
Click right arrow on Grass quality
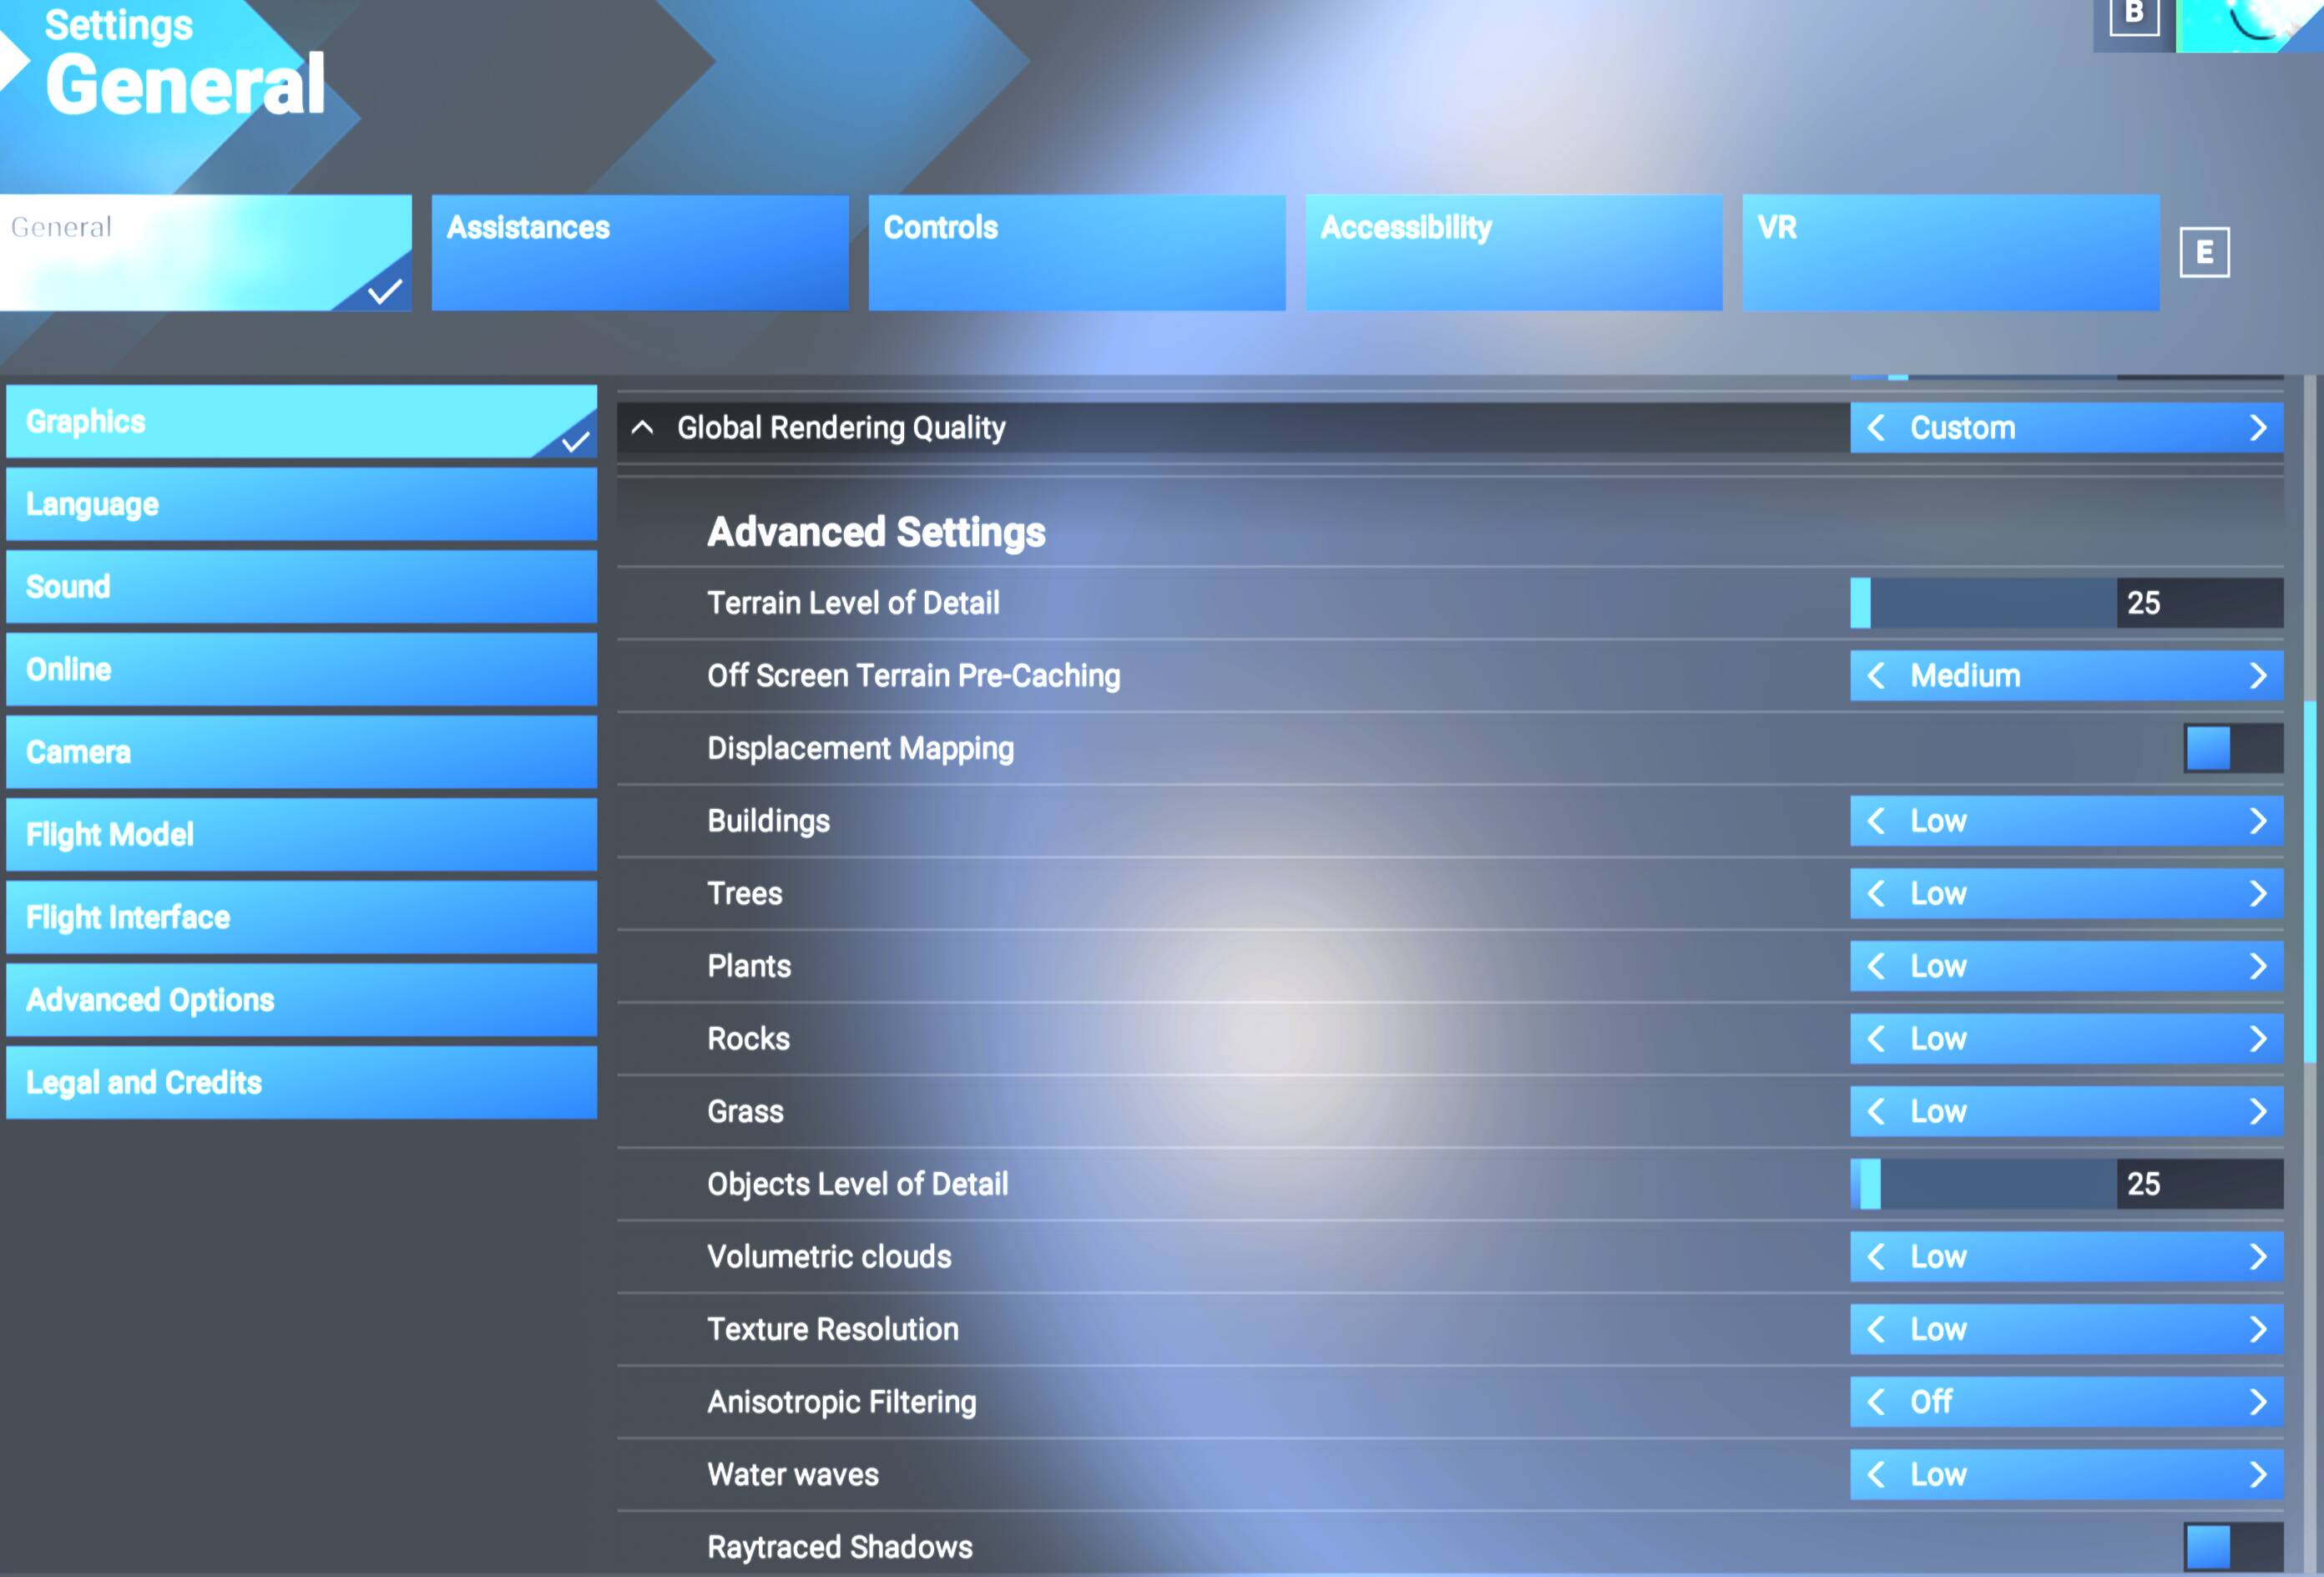[2257, 1111]
